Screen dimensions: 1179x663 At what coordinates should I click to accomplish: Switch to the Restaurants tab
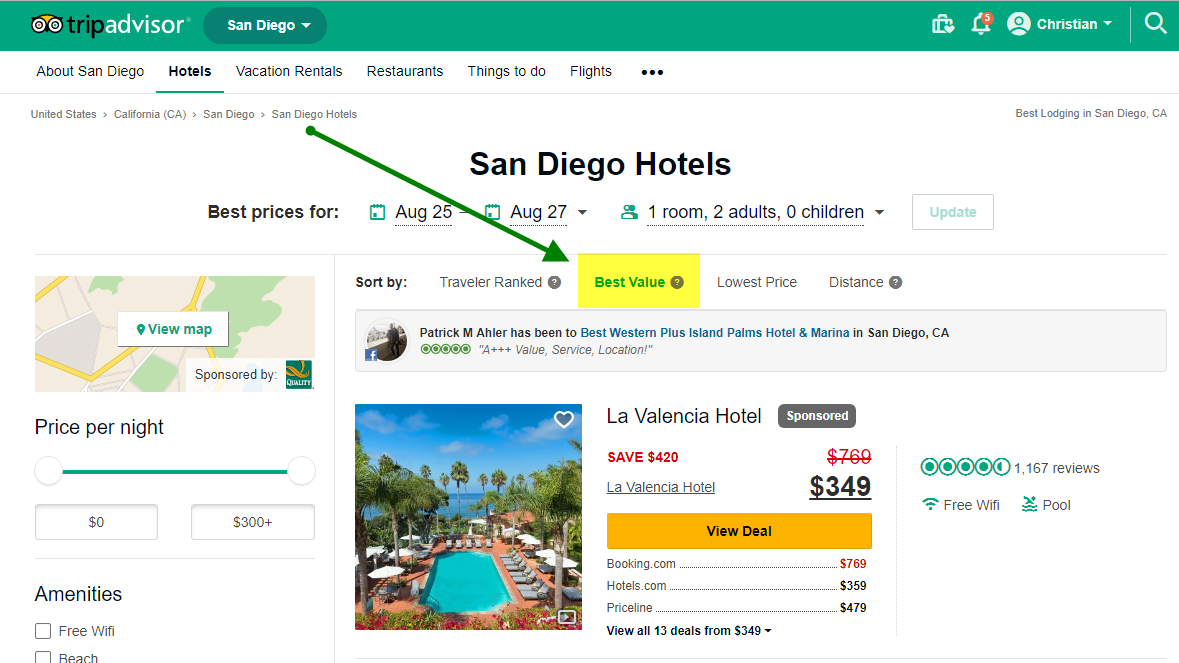click(x=405, y=71)
